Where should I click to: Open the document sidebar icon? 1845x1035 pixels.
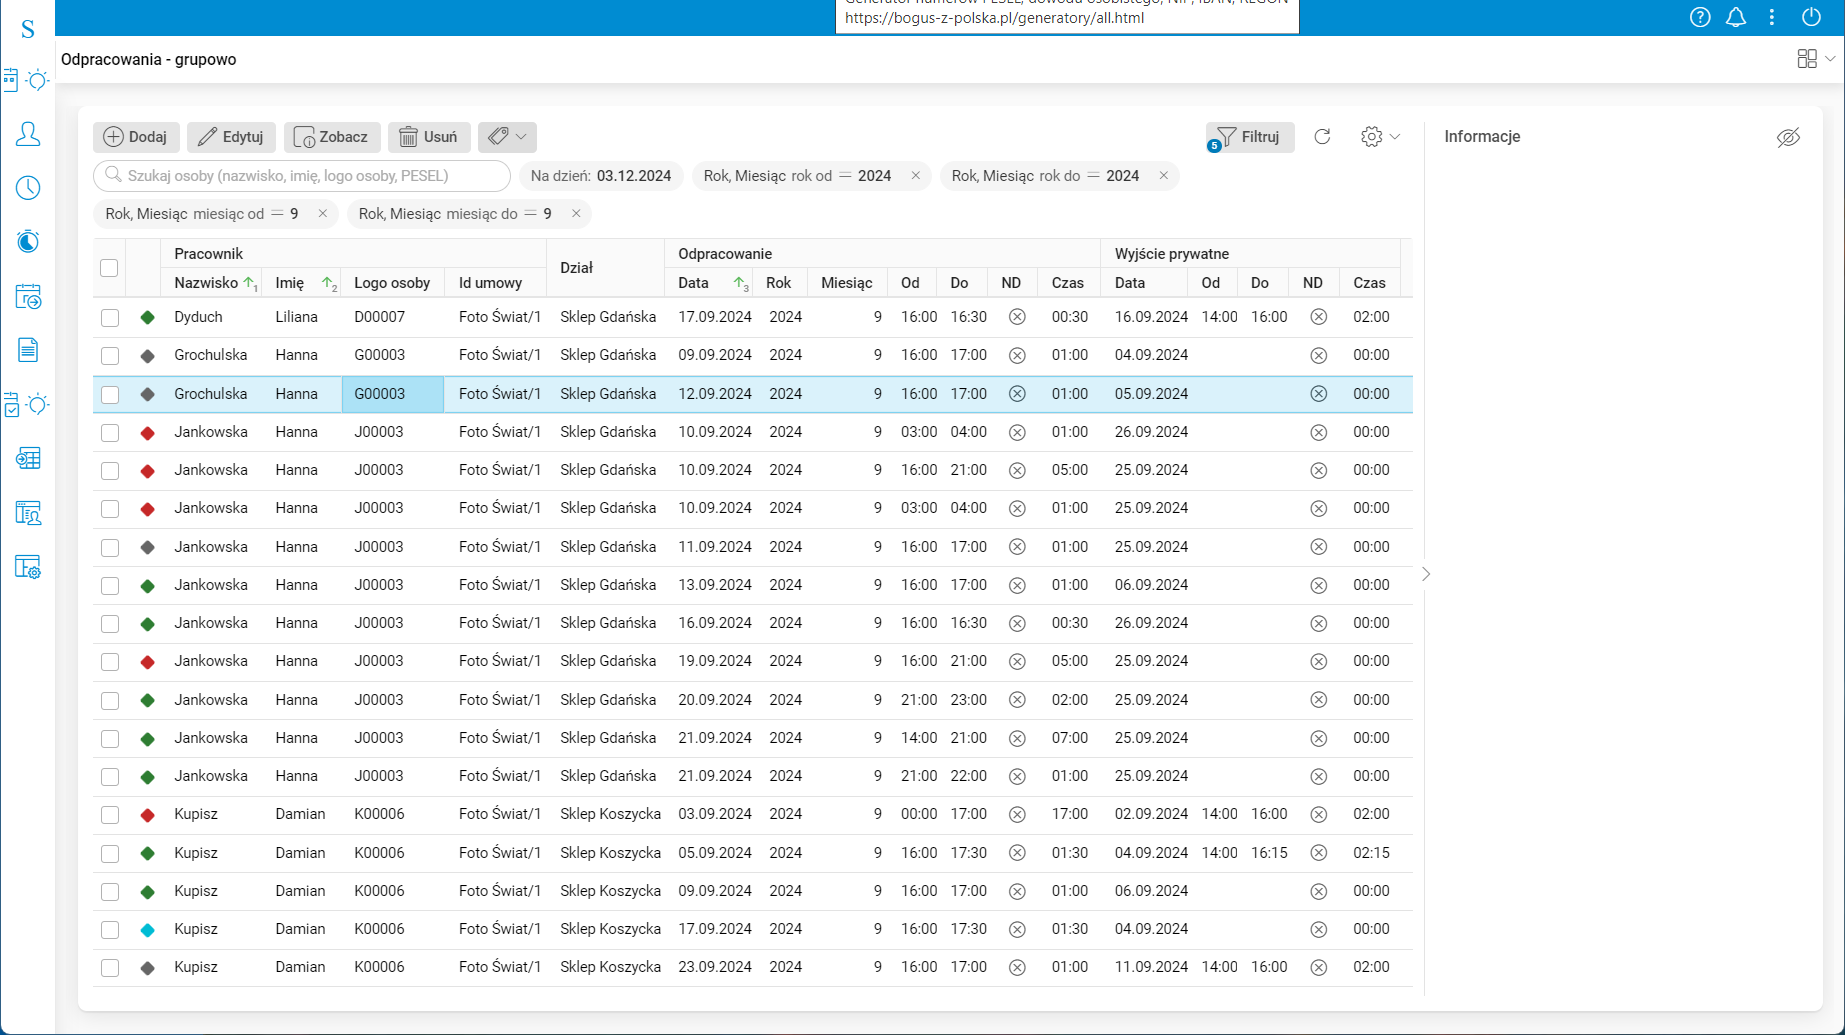28,350
